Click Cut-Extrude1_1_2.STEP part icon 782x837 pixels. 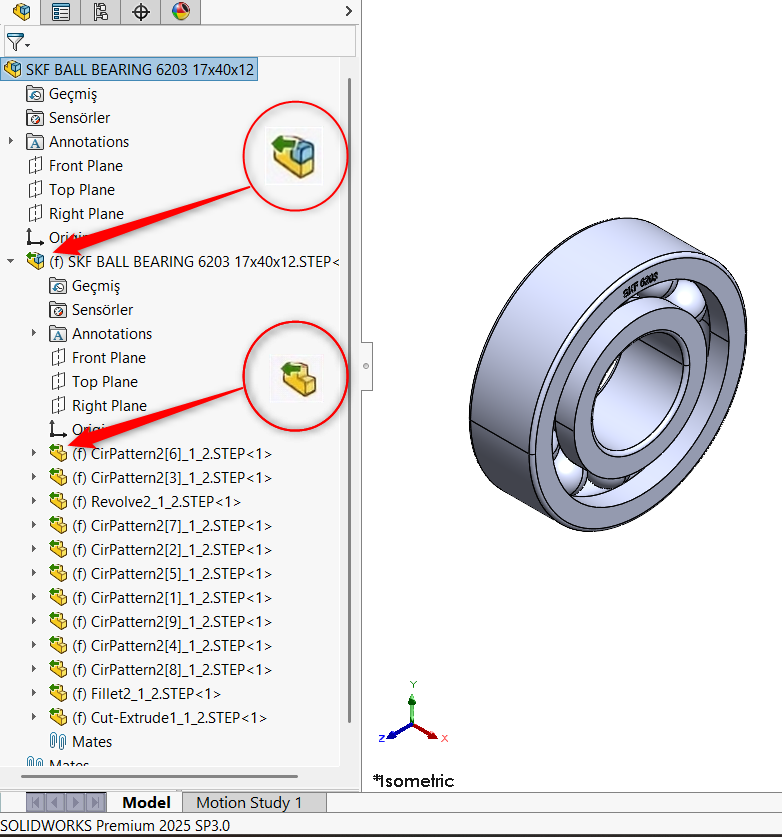[58, 717]
